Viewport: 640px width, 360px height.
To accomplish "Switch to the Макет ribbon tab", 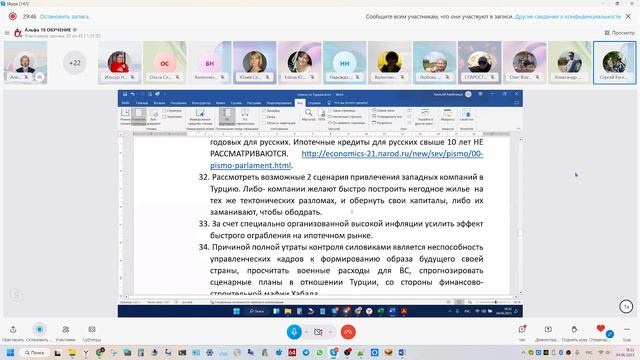I will [x=220, y=103].
